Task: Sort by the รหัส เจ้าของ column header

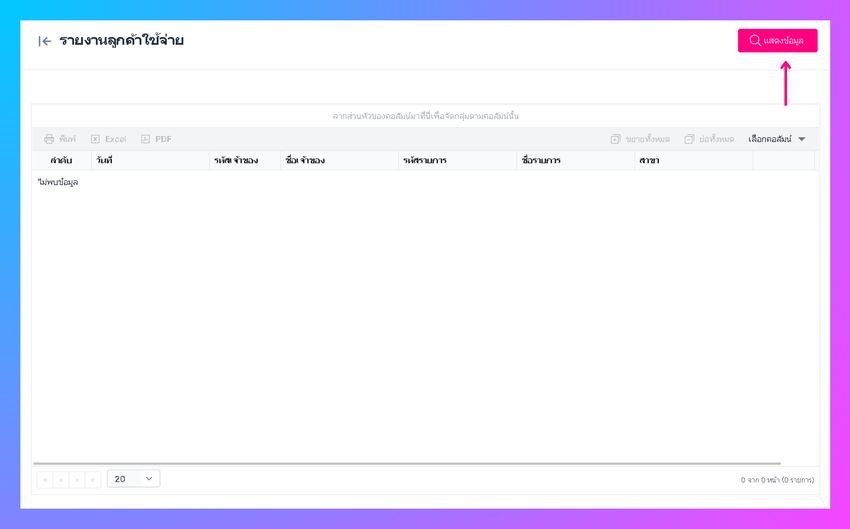Action: (244, 160)
